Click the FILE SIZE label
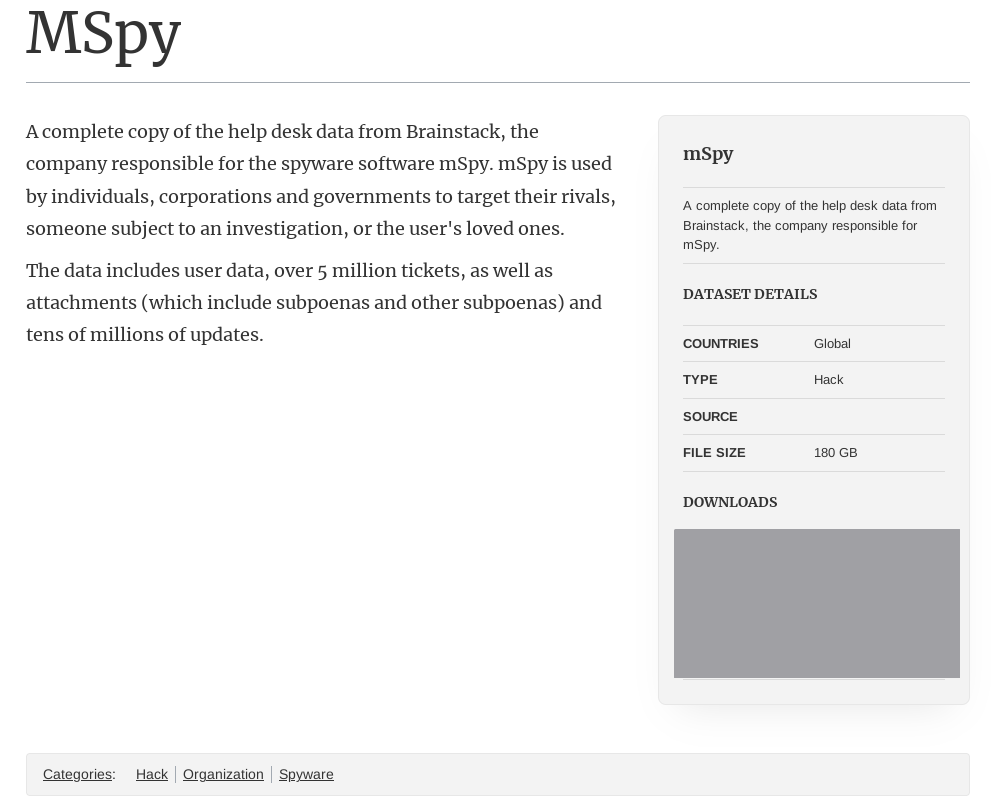Image resolution: width=991 pixels, height=805 pixels. pyautogui.click(x=714, y=452)
